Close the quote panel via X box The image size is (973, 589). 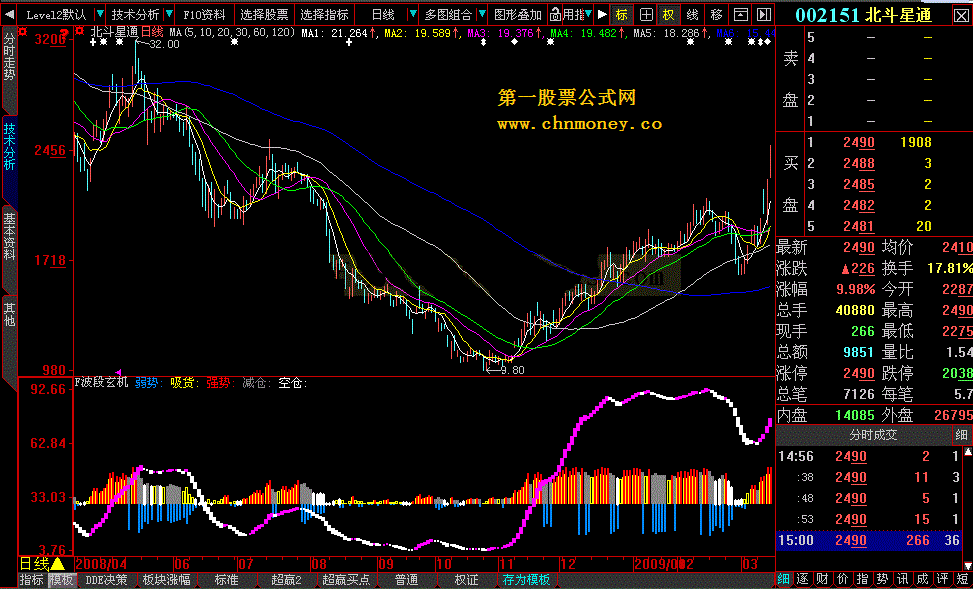click(x=960, y=15)
